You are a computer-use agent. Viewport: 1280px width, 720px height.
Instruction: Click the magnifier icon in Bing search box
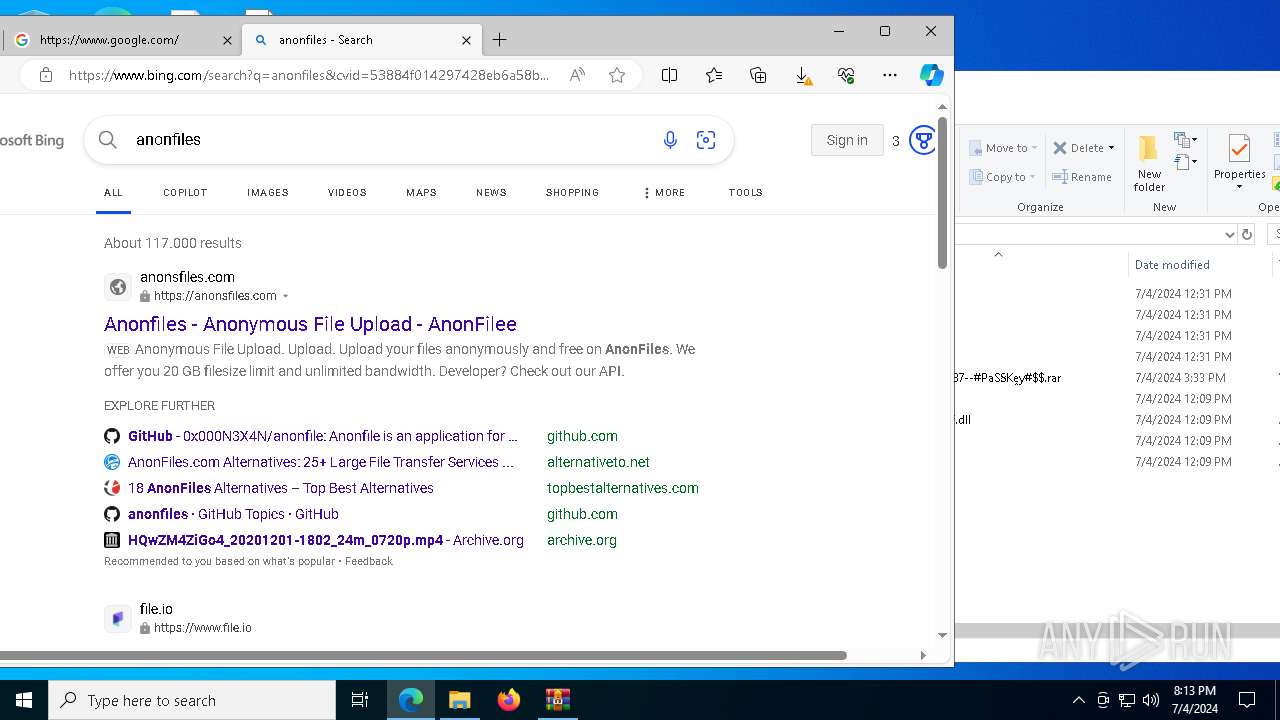tap(108, 140)
